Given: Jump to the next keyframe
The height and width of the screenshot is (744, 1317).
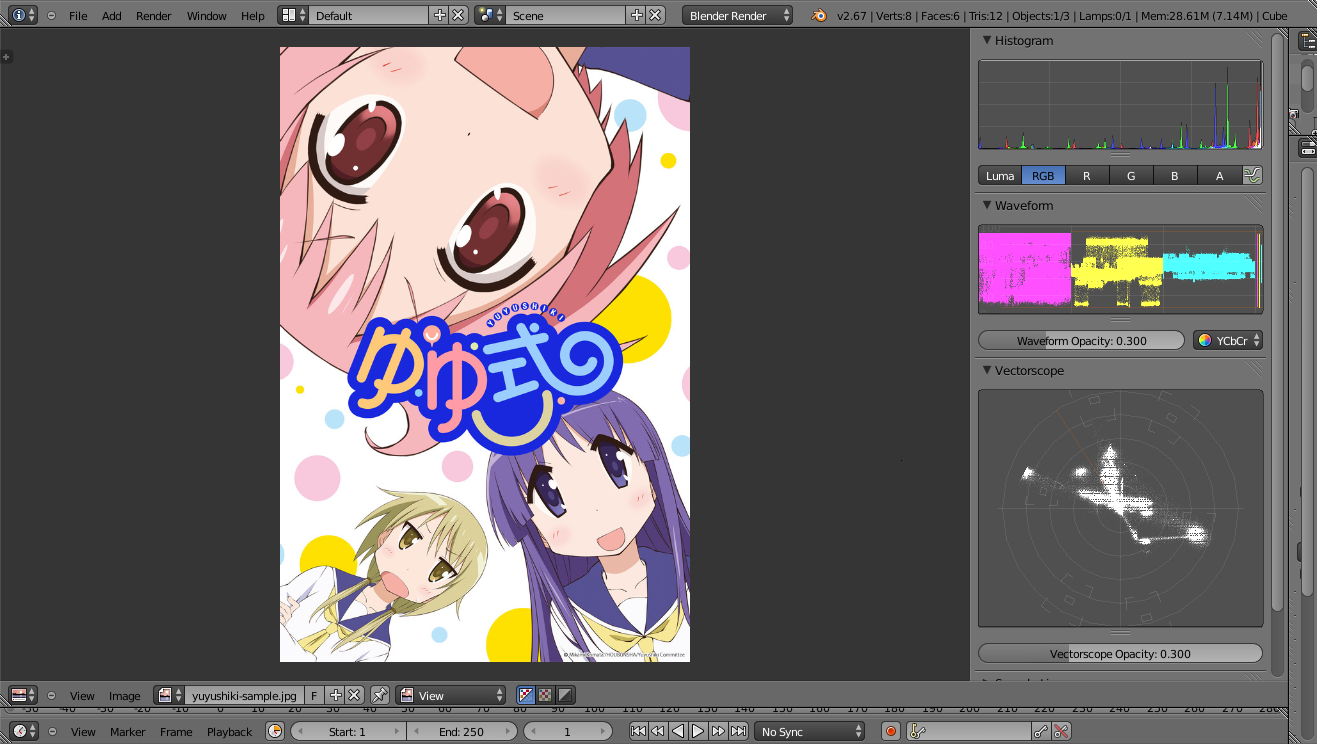Looking at the screenshot, I should 718,731.
